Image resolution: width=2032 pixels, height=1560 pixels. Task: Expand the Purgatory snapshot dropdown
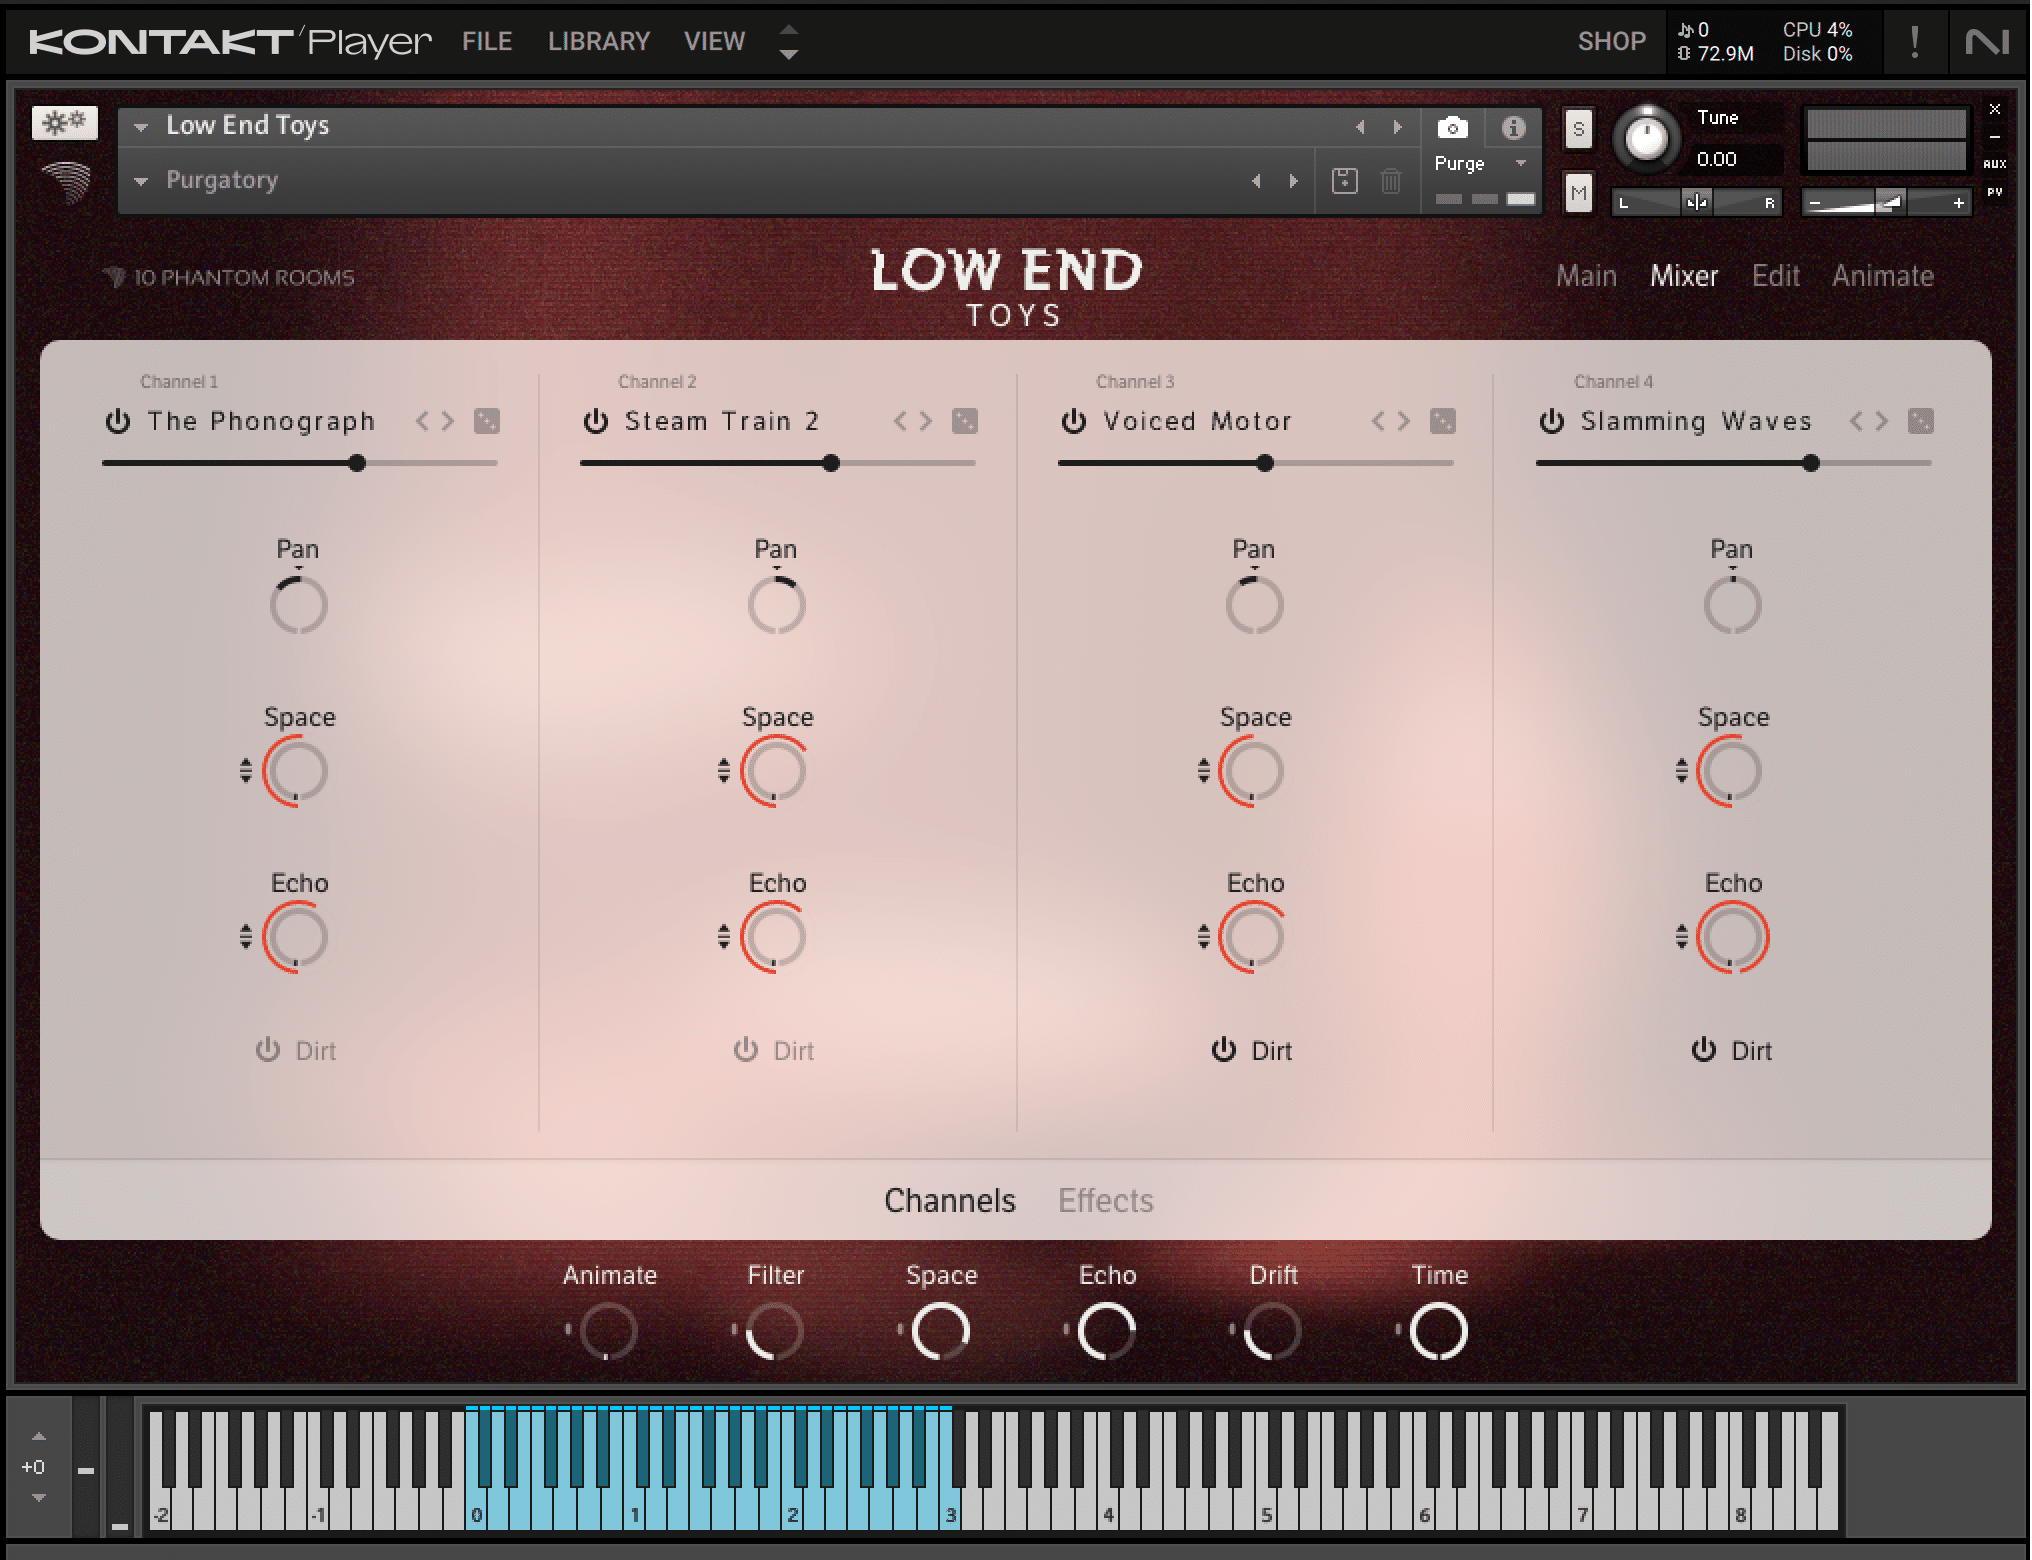click(x=141, y=181)
